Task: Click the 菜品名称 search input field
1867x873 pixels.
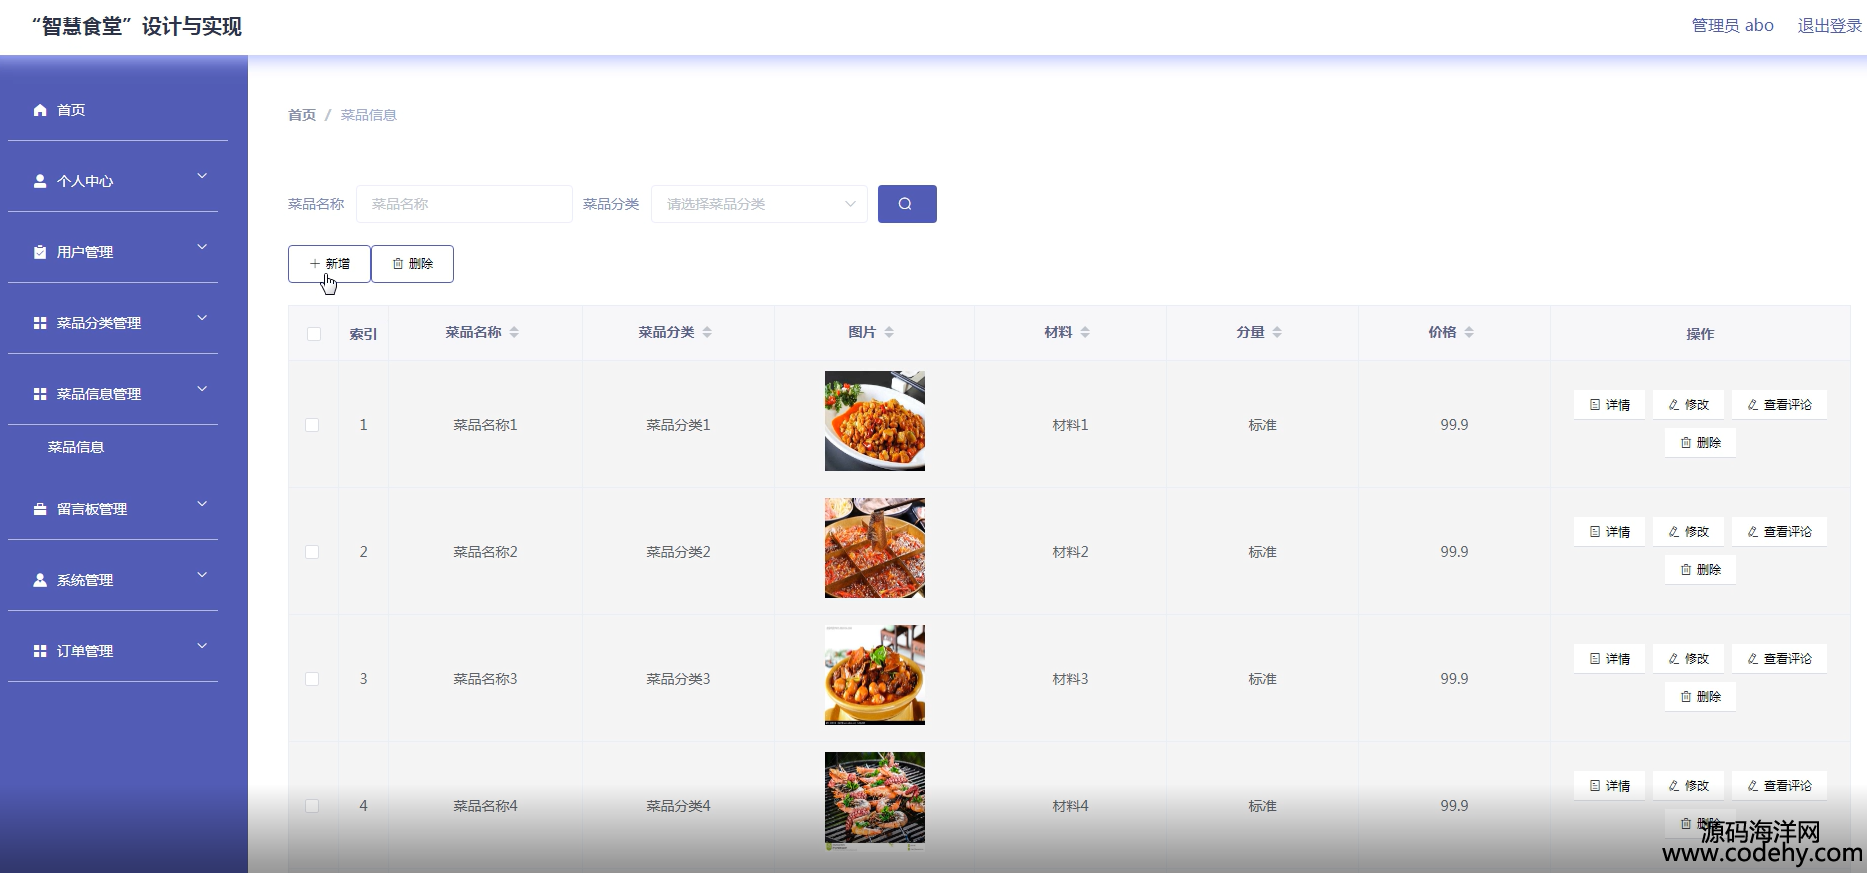Action: [464, 204]
